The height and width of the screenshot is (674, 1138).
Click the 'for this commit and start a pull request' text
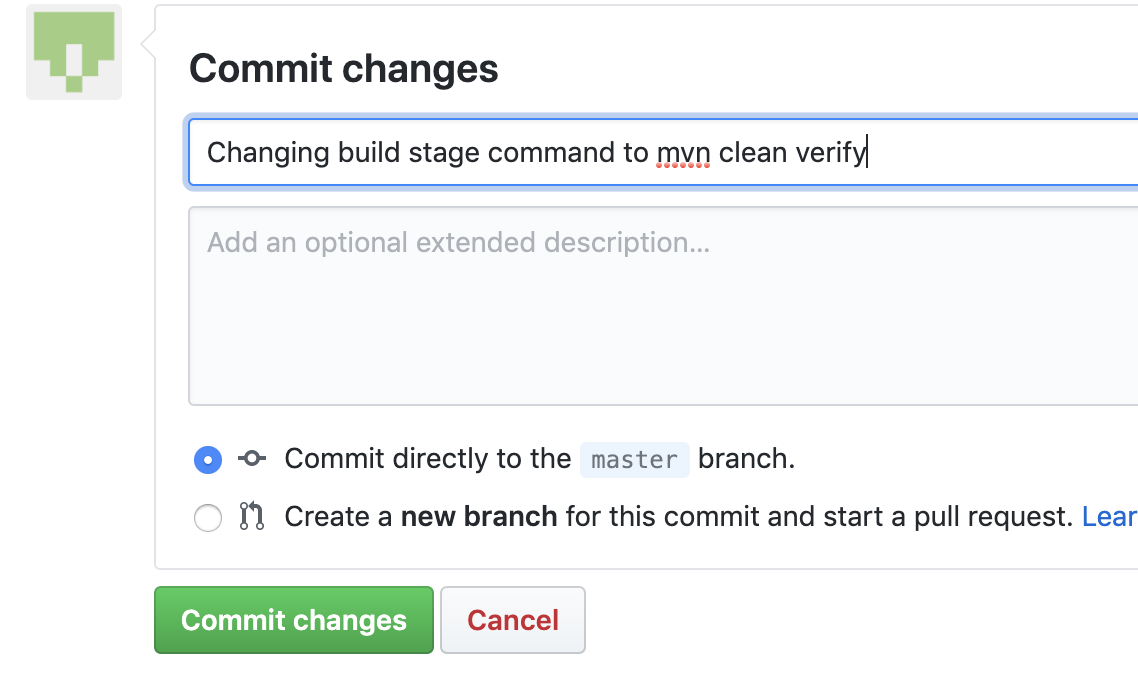[x=819, y=517]
